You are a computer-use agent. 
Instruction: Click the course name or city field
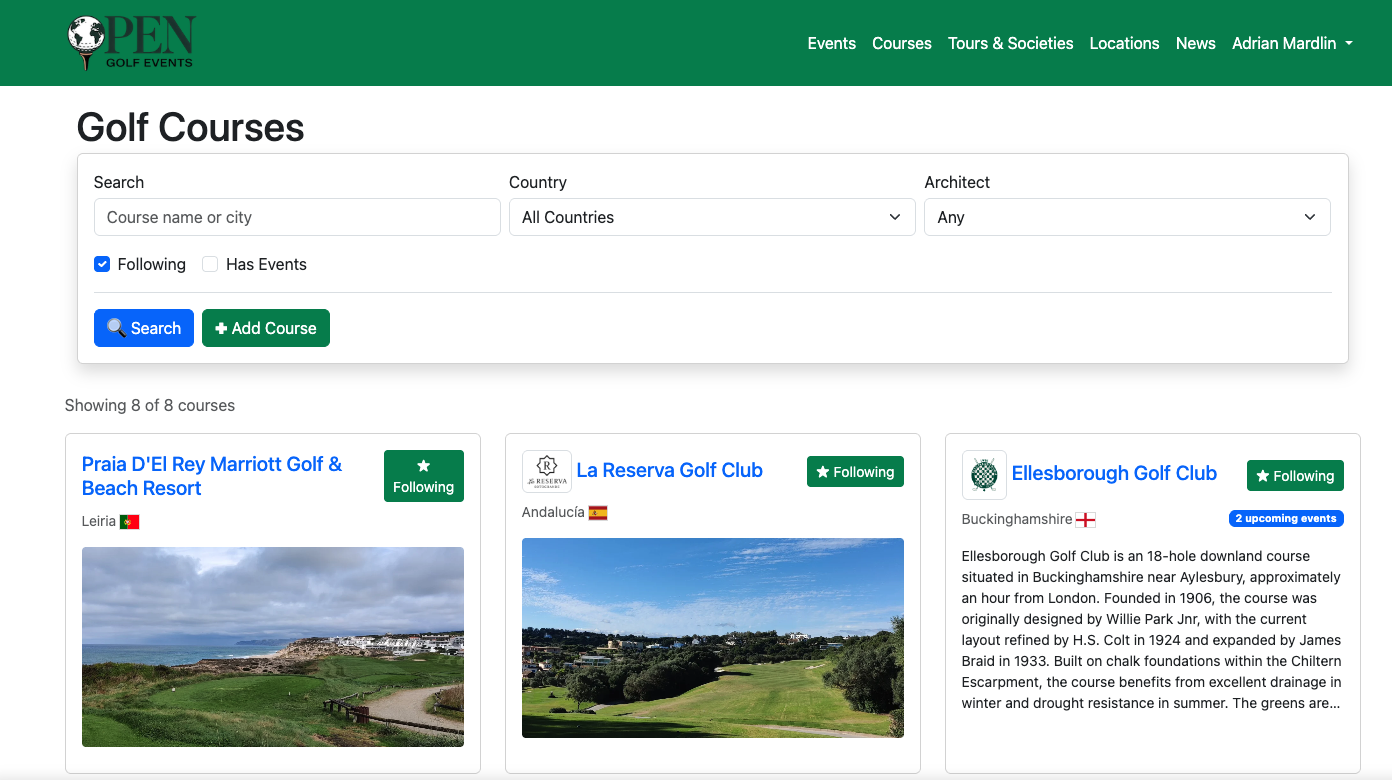297,217
